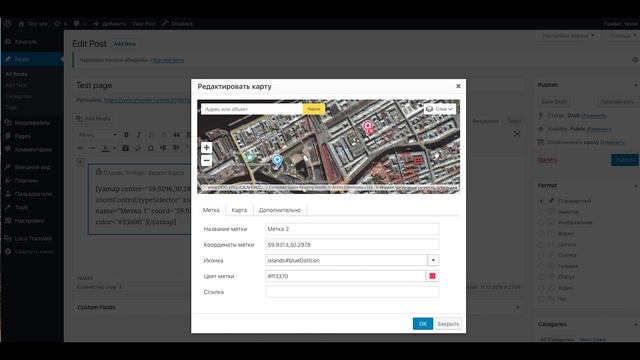
Task: Open the Иконка dropdown arrow
Action: [433, 260]
